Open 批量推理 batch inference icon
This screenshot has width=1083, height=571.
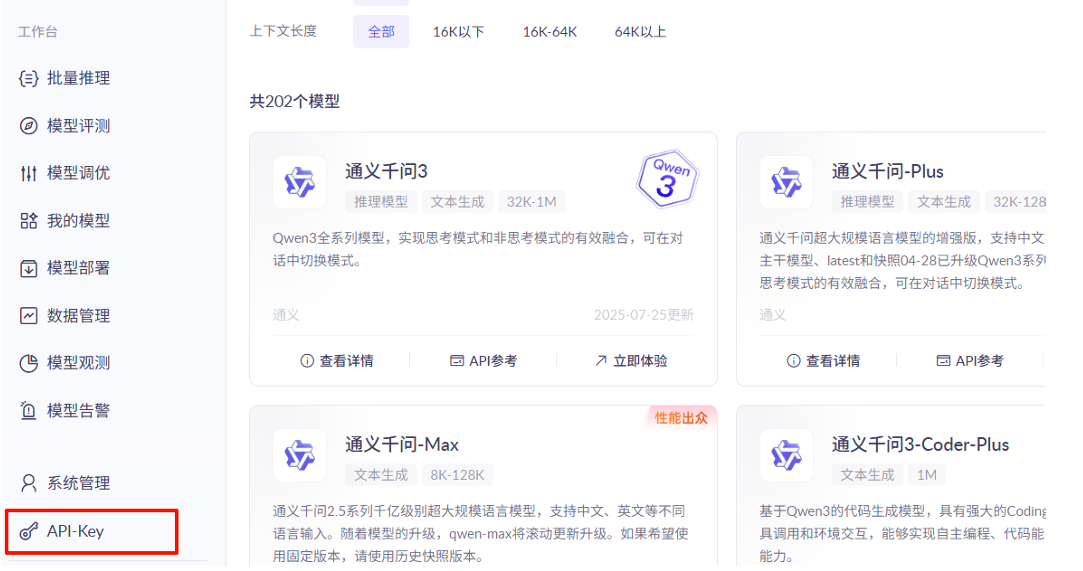click(x=28, y=79)
